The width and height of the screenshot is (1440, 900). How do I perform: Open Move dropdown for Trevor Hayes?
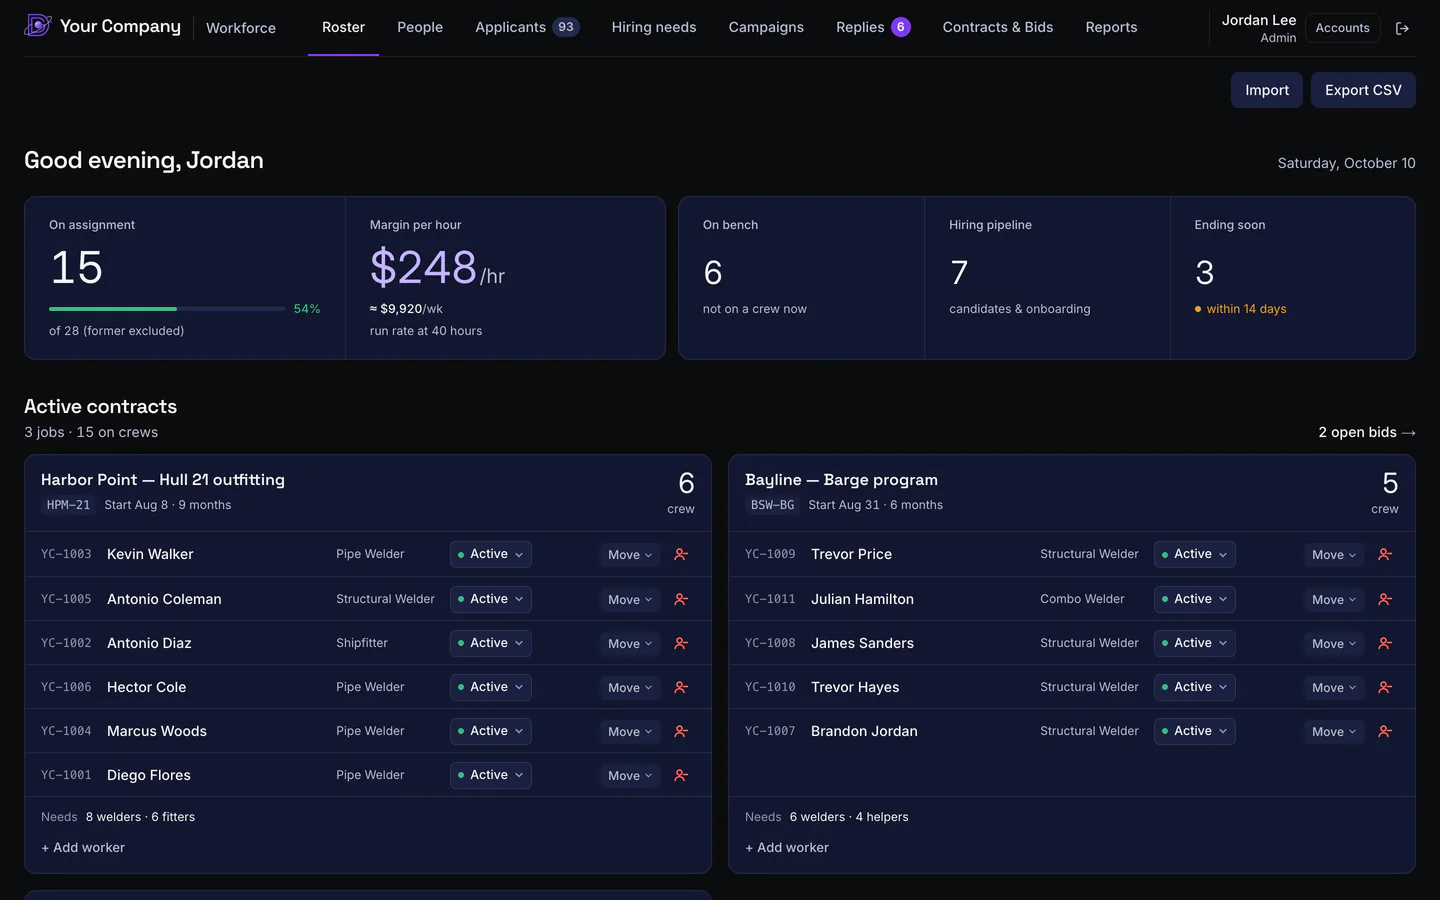click(1334, 688)
